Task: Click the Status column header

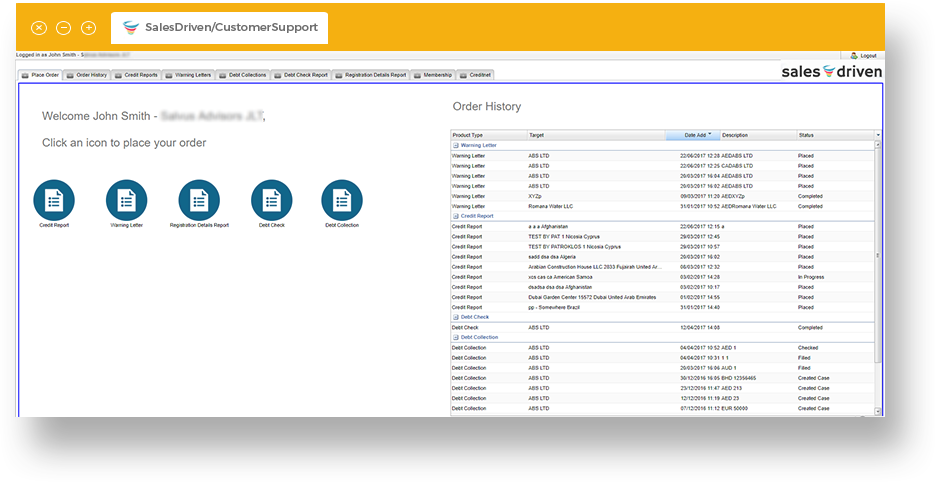Action: click(x=835, y=135)
